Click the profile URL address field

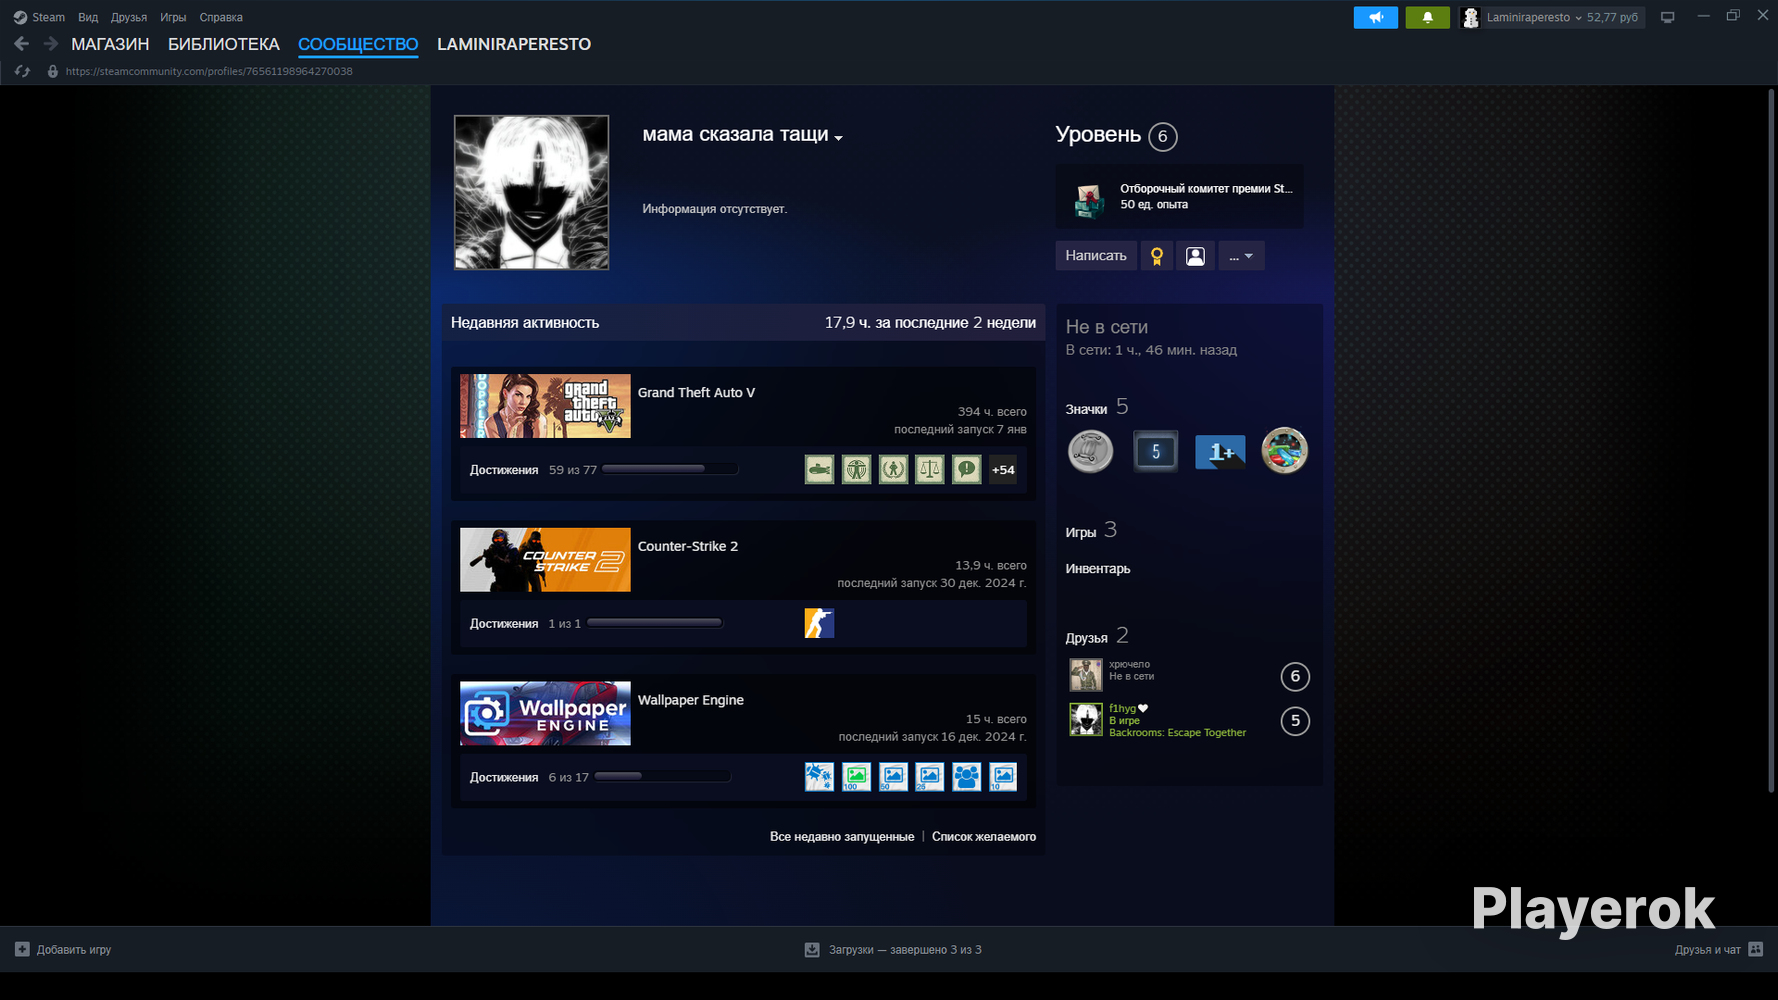tap(209, 71)
